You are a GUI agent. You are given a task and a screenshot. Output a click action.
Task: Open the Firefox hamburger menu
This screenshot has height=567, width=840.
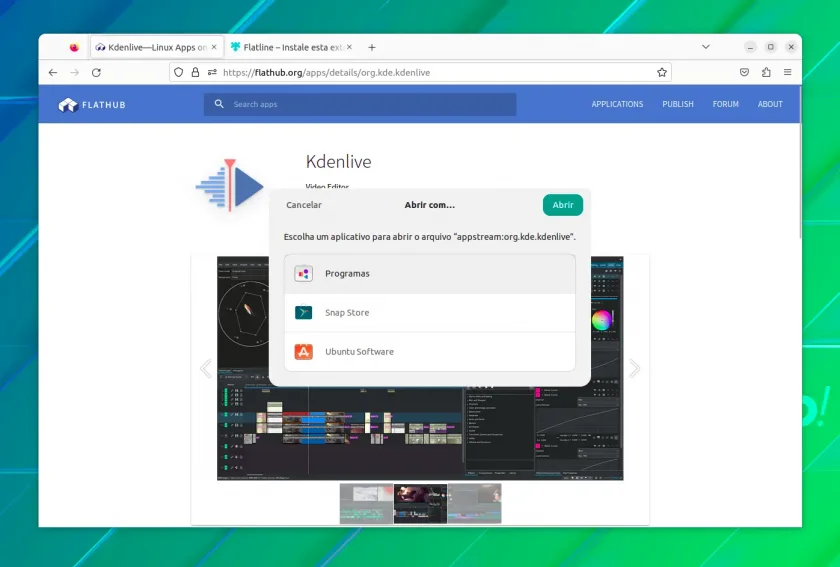click(x=788, y=72)
